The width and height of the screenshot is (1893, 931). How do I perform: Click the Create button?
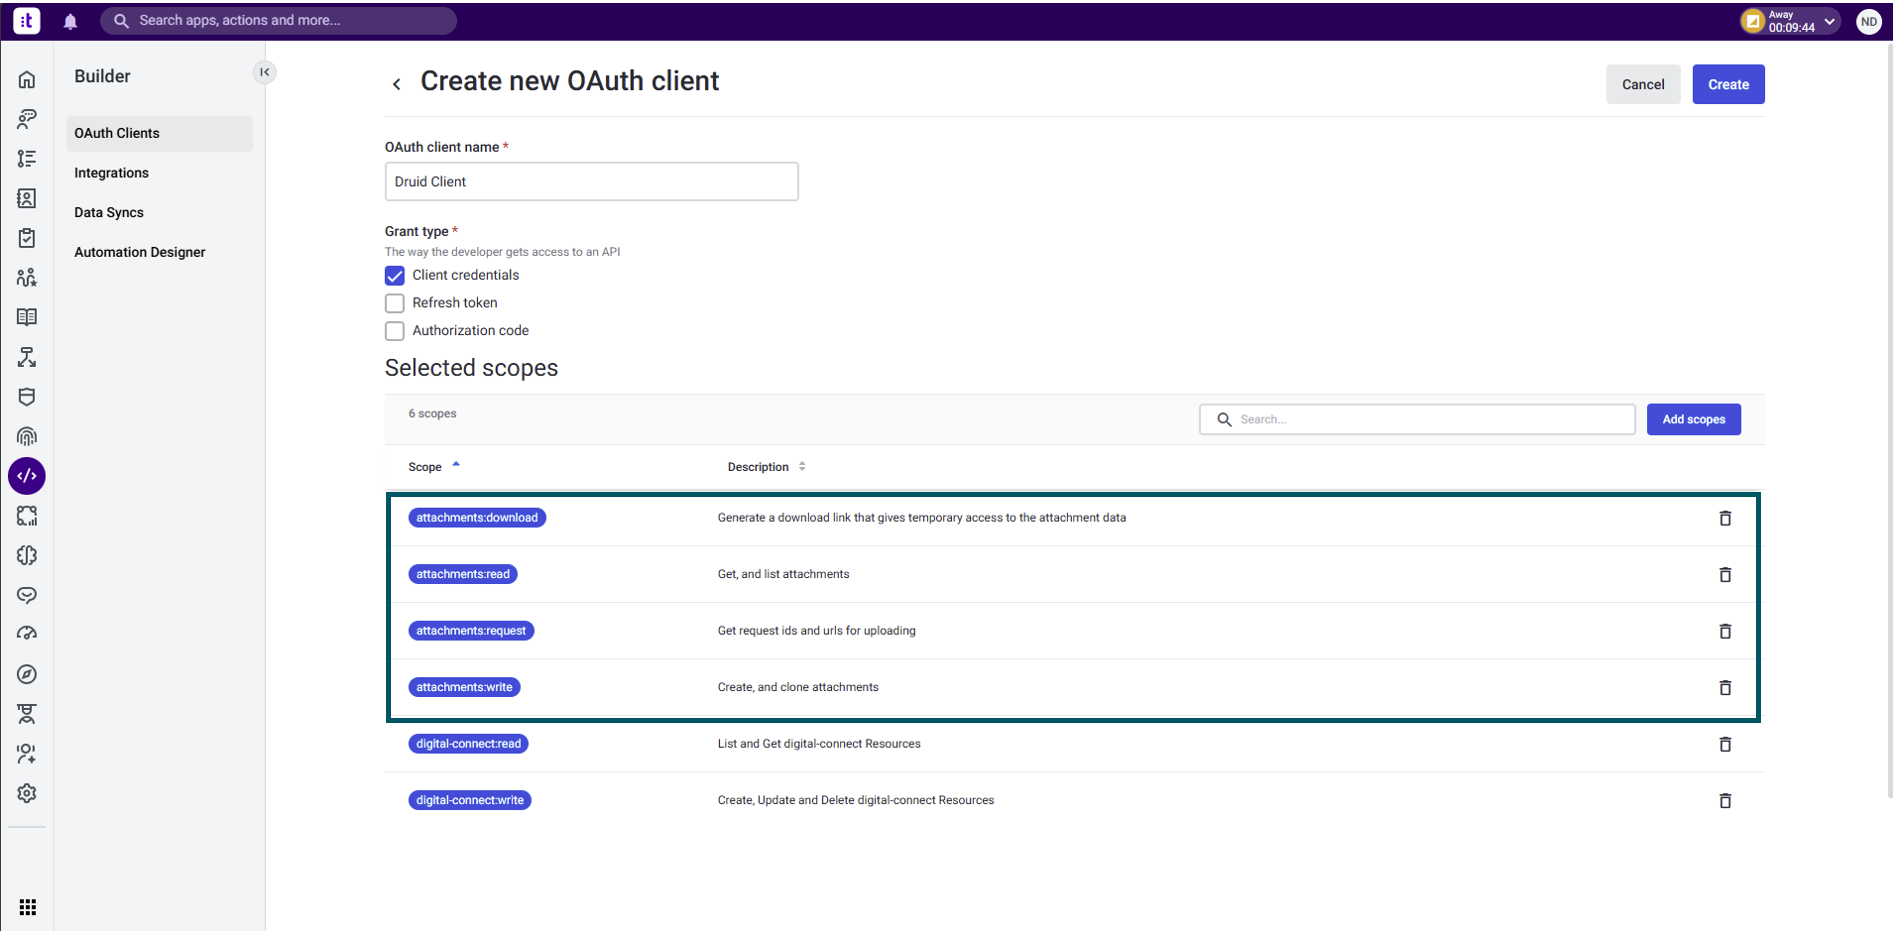click(x=1727, y=85)
